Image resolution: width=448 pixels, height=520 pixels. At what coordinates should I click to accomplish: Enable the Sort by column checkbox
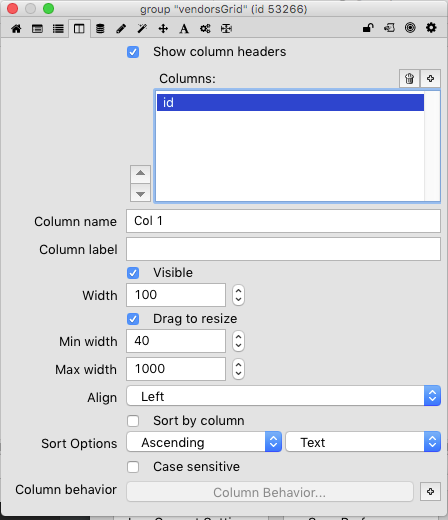(133, 421)
